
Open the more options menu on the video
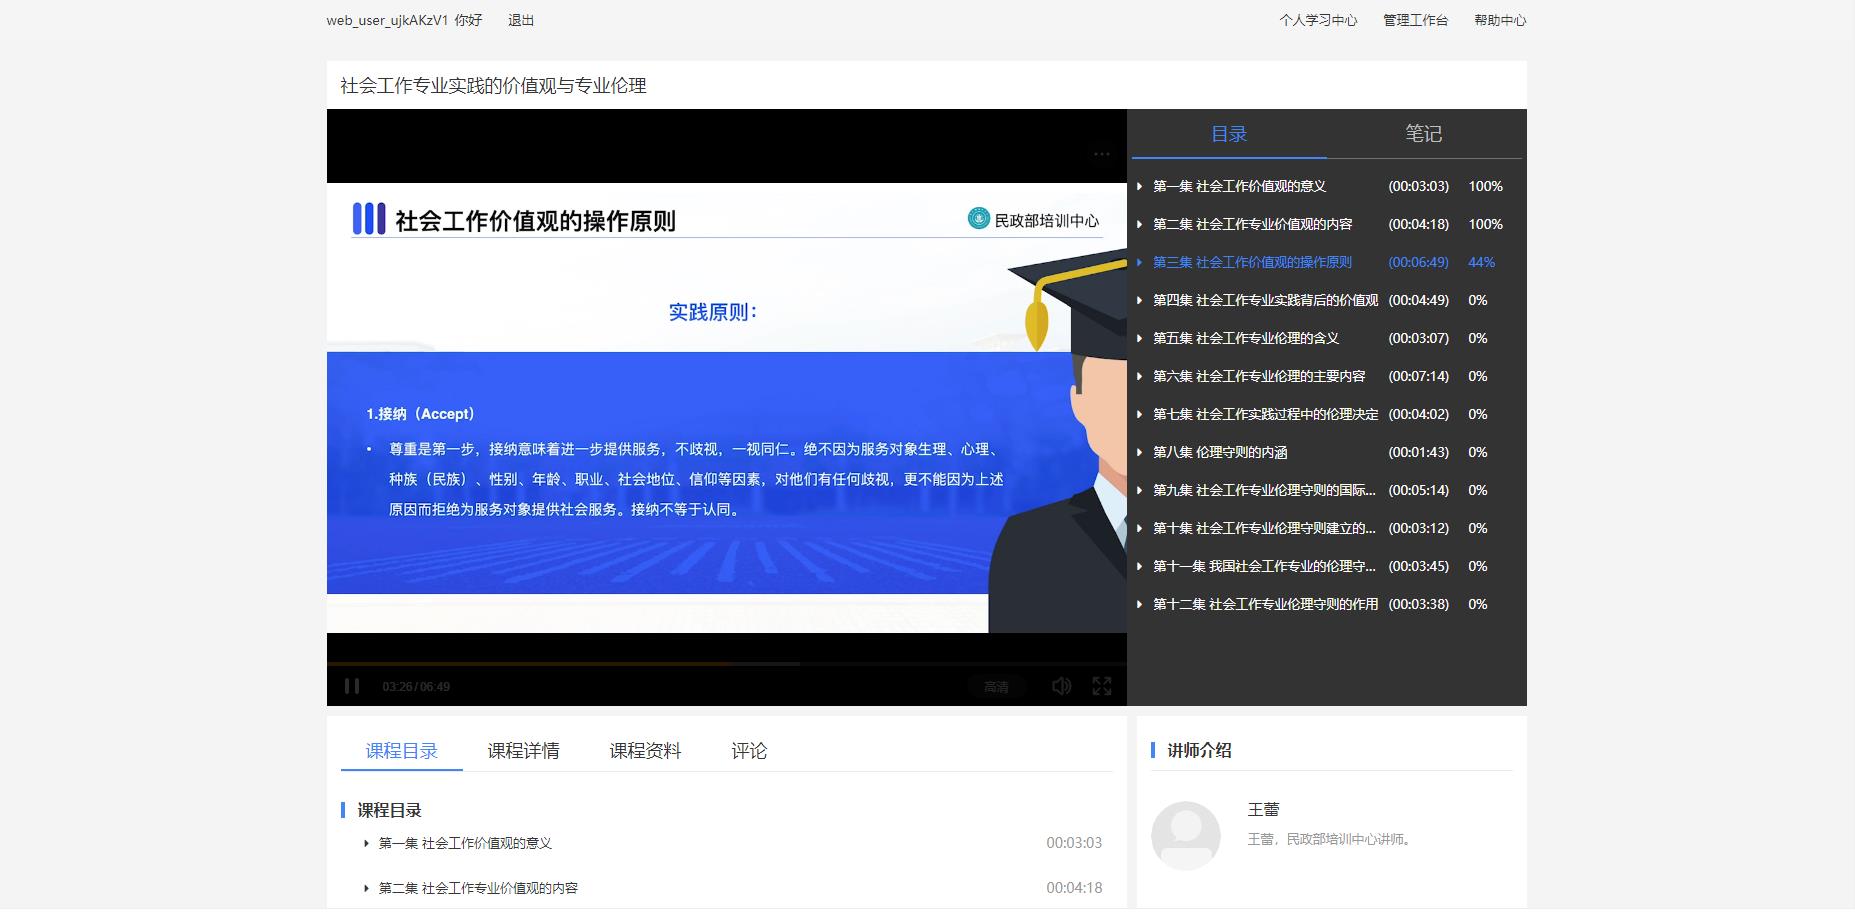[x=1101, y=152]
